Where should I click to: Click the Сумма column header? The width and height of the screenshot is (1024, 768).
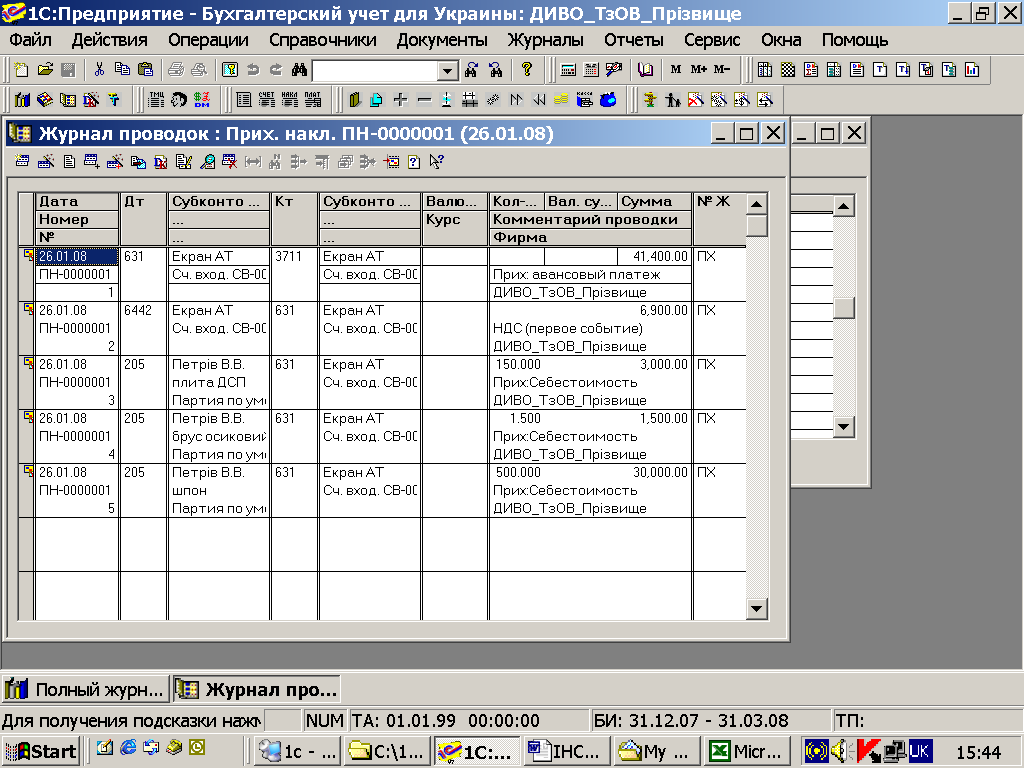(654, 201)
